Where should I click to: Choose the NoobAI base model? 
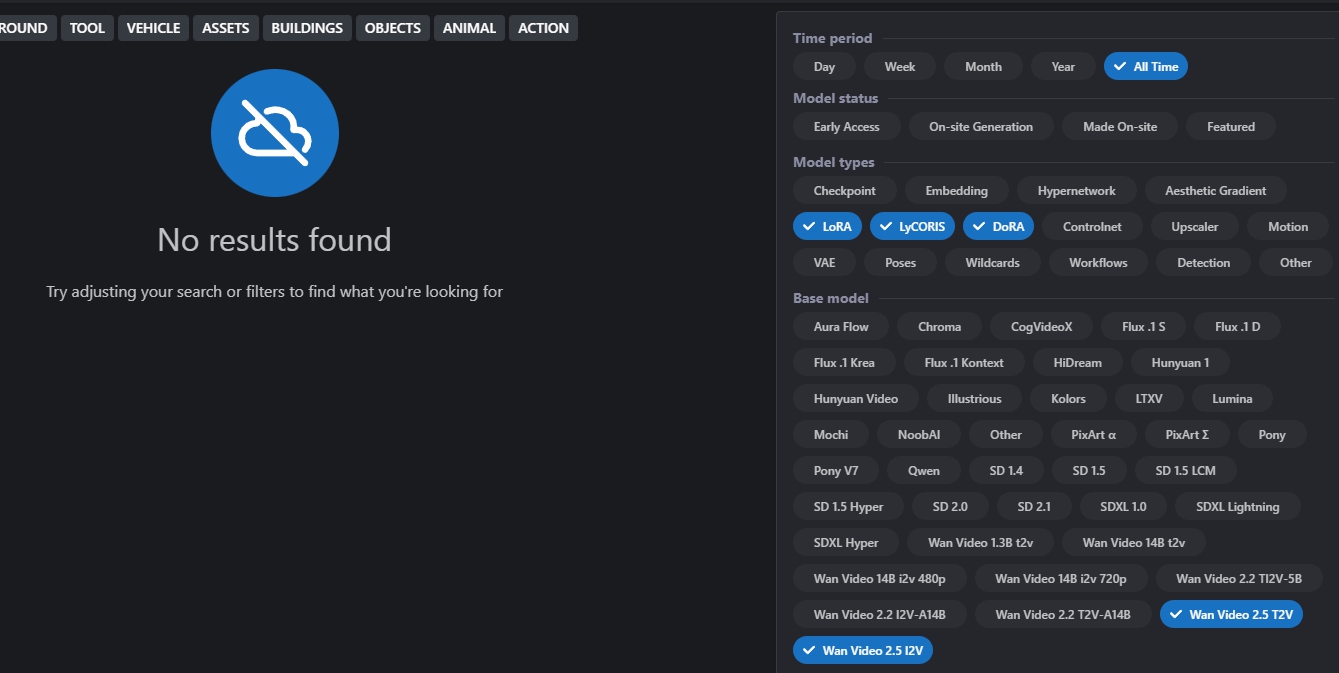coord(919,435)
